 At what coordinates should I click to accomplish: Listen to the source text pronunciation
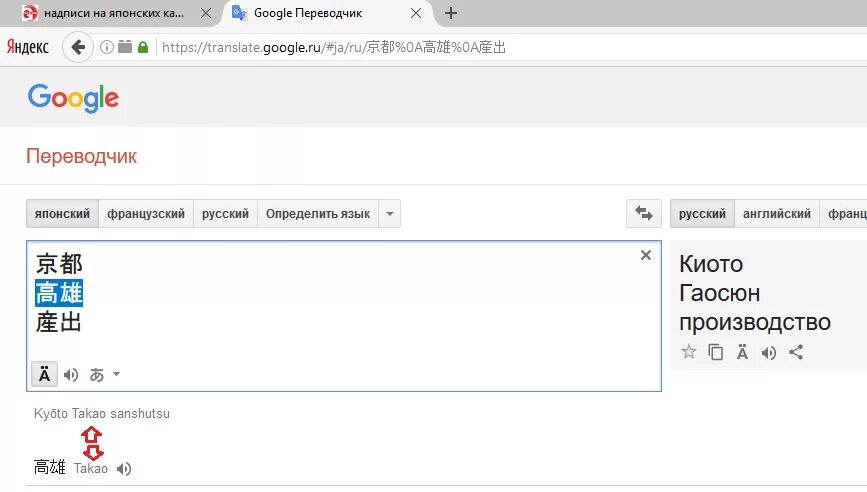coord(71,375)
